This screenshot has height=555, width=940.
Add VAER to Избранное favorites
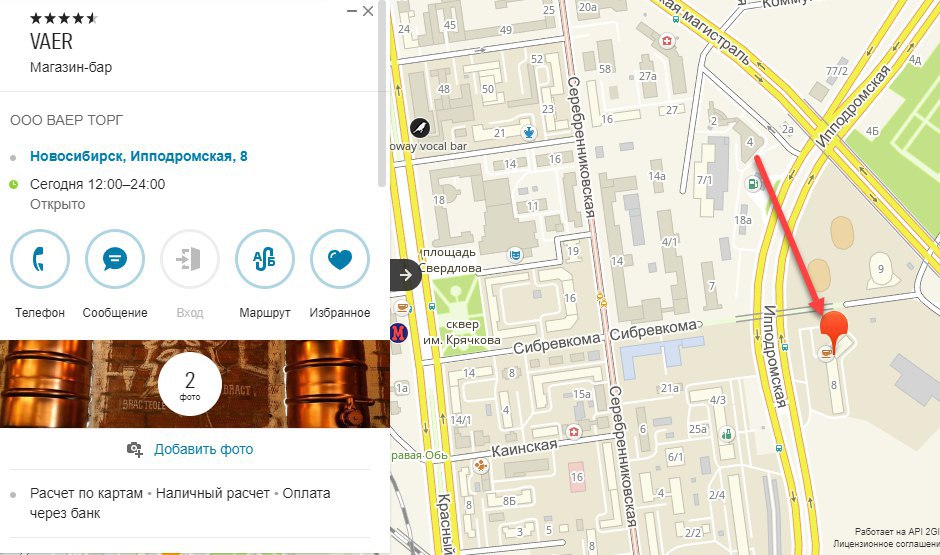click(x=339, y=260)
